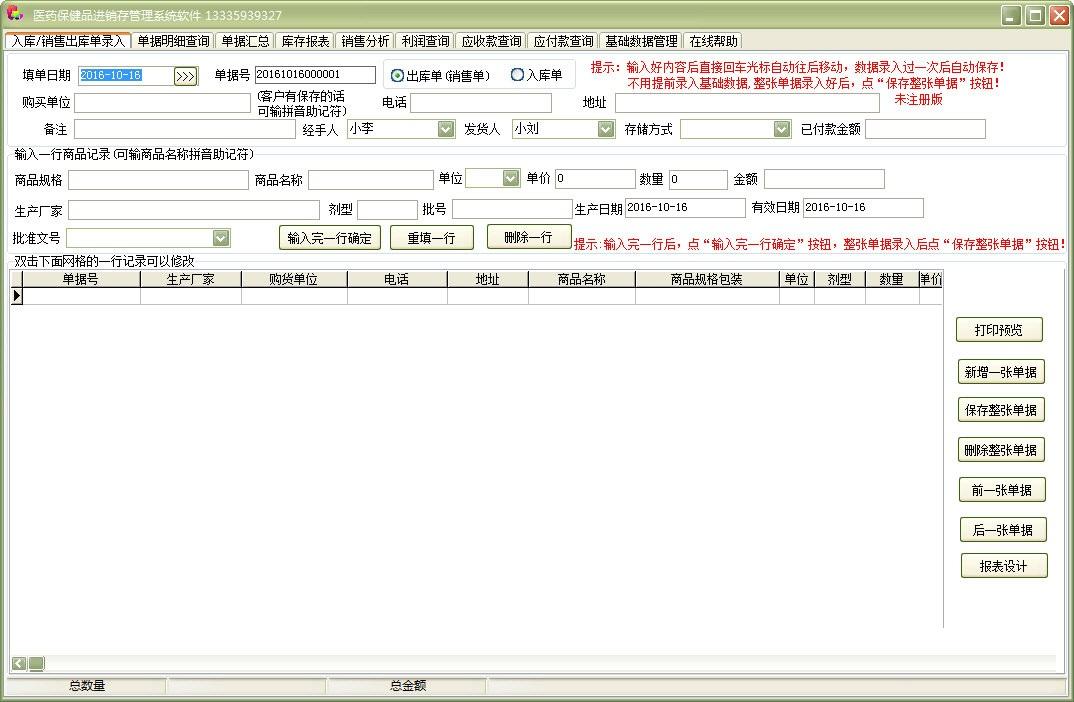Viewport: 1074px width, 702px height.
Task: Click the 删除整张单据 button
Action: [x=1001, y=450]
